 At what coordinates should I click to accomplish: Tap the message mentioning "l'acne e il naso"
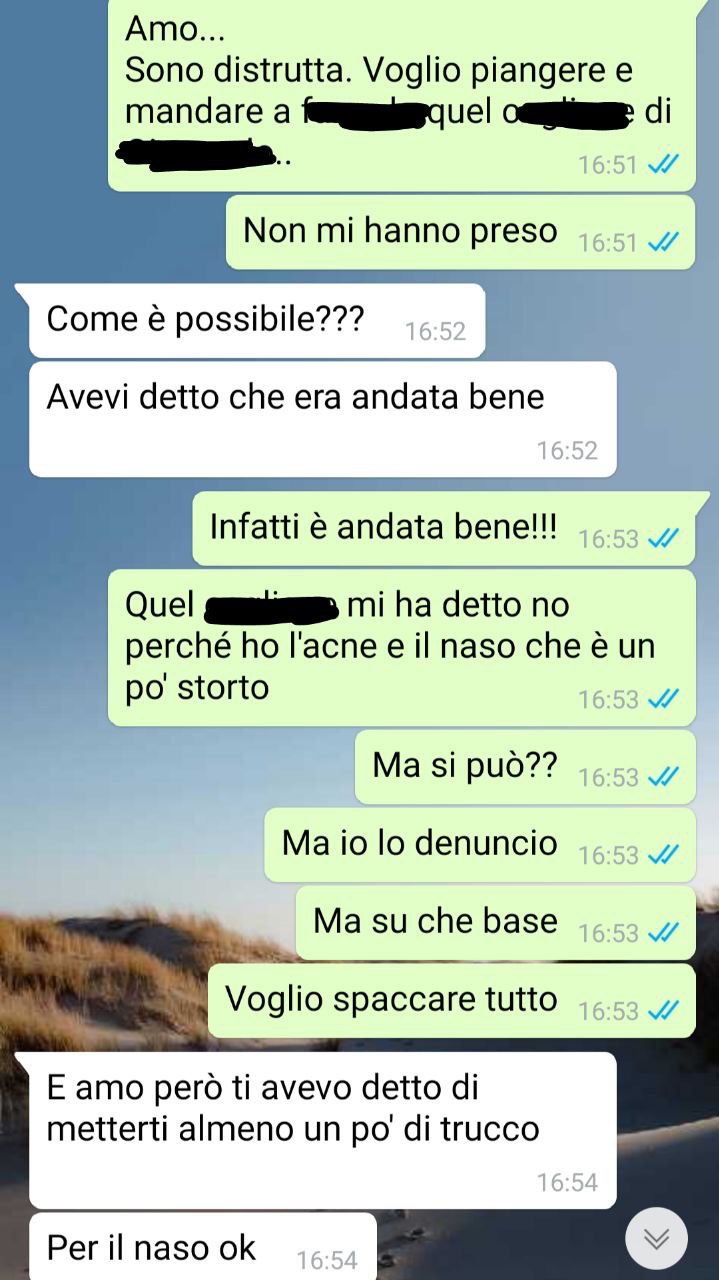[401, 648]
